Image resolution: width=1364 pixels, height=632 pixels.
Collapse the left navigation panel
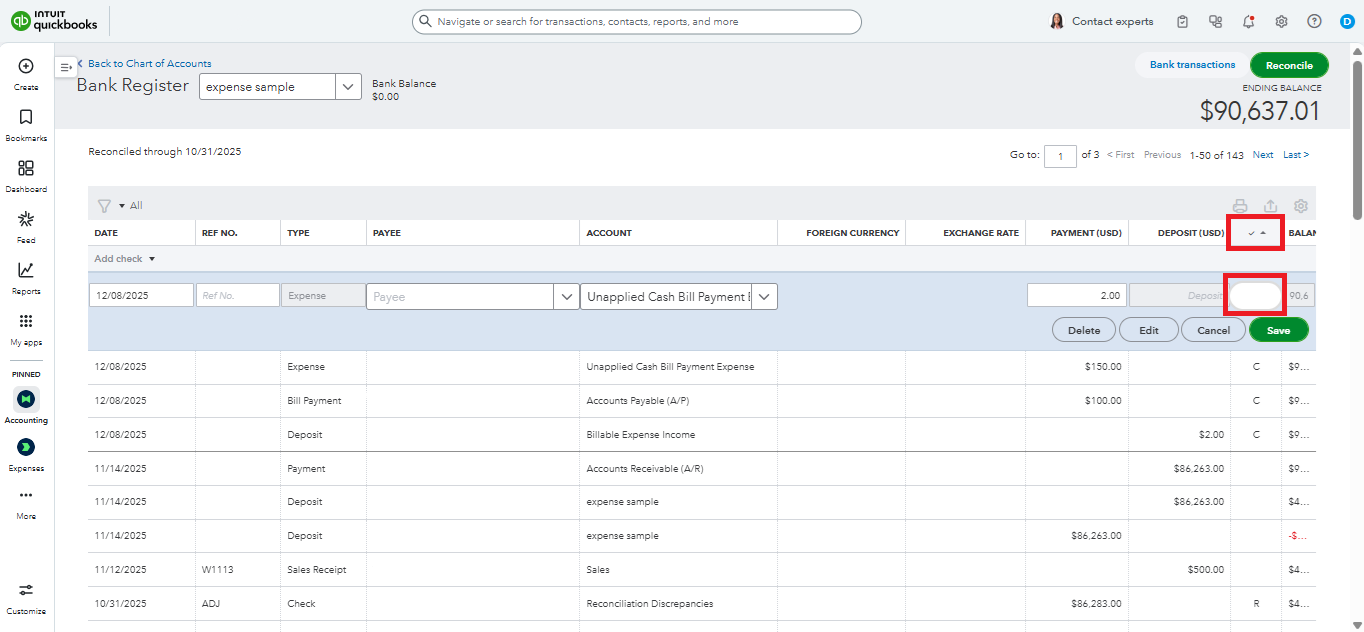(x=66, y=67)
